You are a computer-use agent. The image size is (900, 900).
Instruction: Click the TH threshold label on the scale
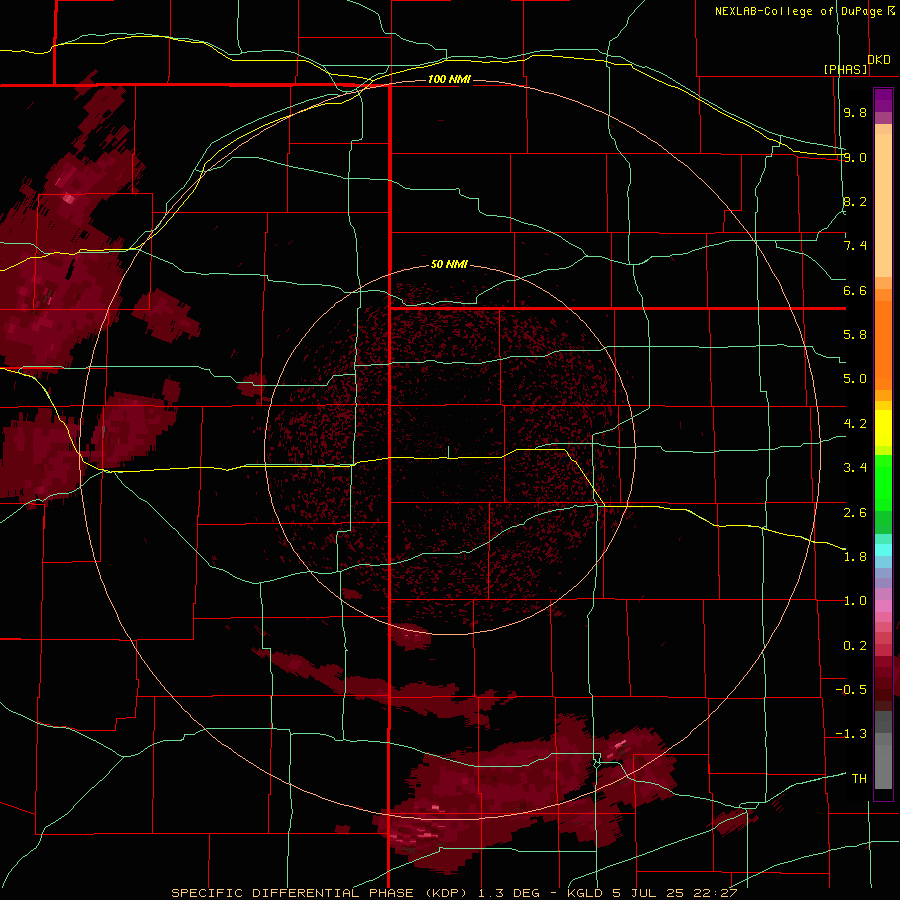coord(859,779)
